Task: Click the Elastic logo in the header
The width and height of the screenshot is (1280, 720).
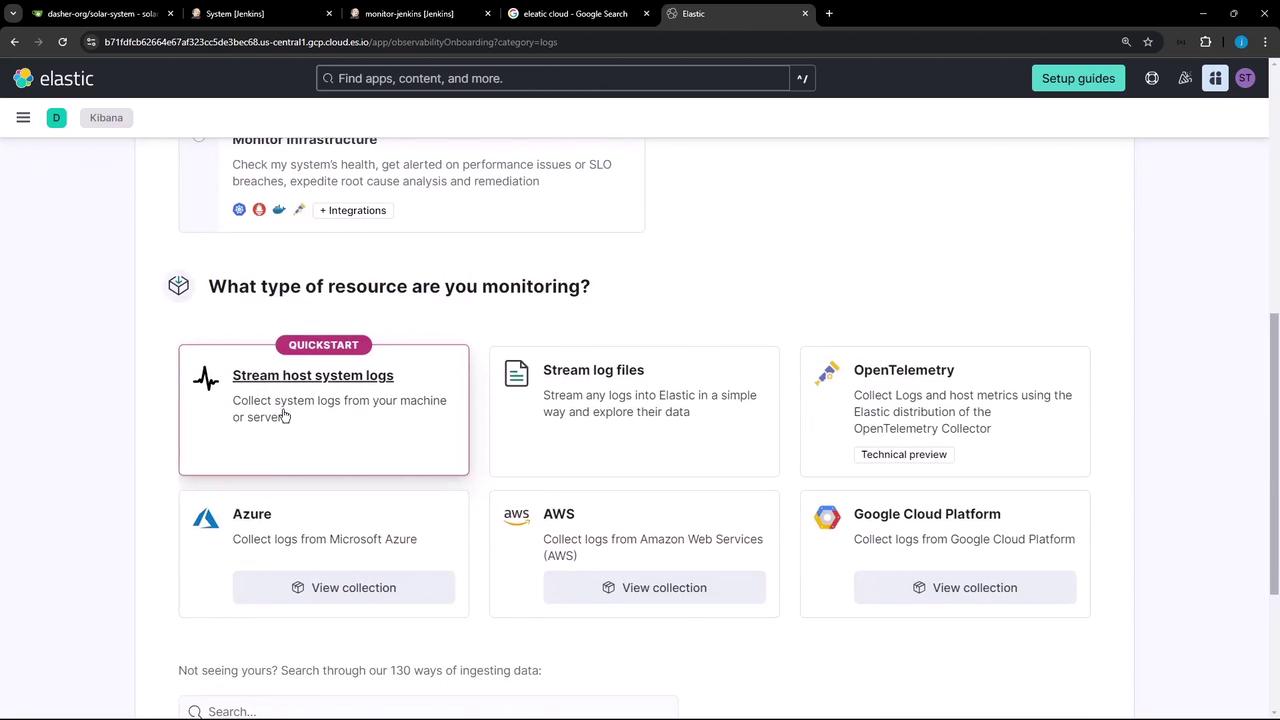Action: [x=53, y=78]
